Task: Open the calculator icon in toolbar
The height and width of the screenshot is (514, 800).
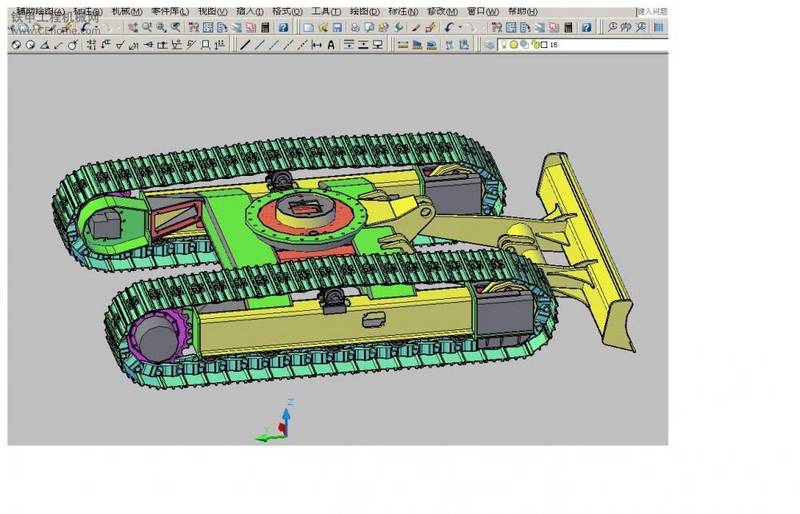Action: (x=265, y=28)
